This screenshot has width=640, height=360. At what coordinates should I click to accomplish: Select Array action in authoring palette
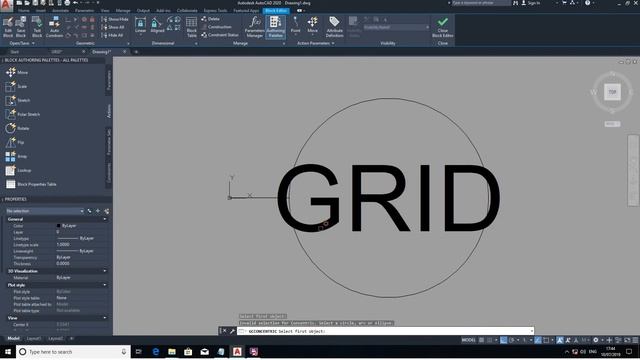click(x=16, y=156)
